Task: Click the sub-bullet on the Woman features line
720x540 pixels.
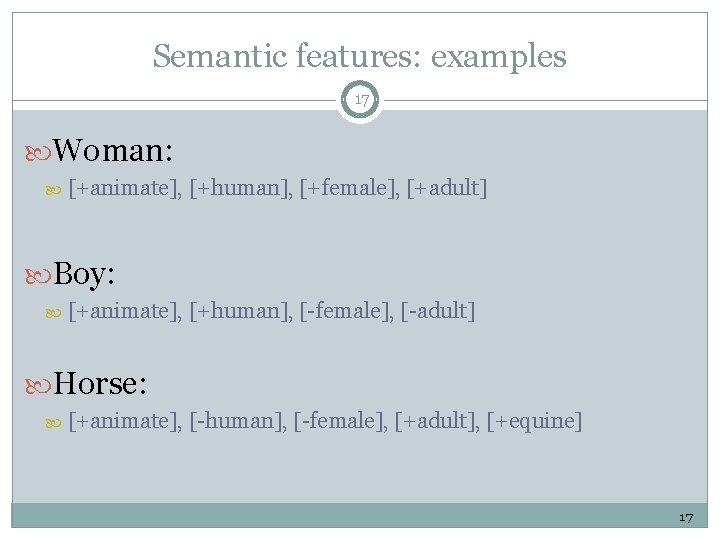Action: 56,189
